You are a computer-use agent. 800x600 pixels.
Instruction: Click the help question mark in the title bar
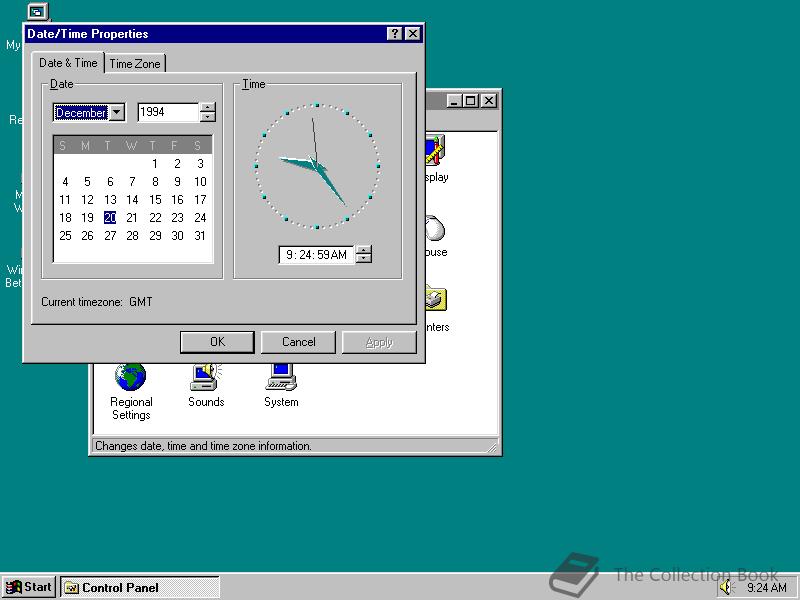(395, 33)
